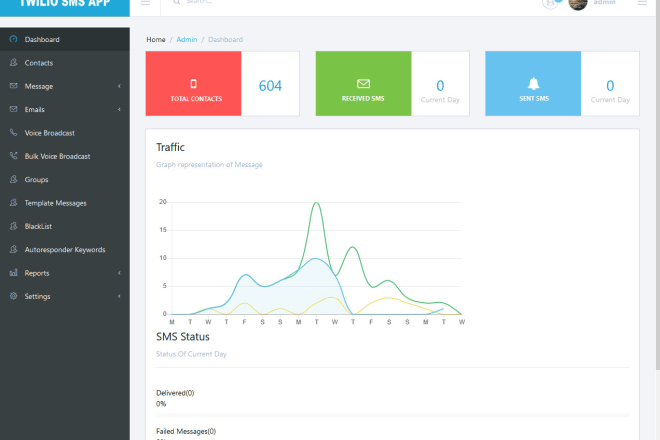Click the 20 value on chart y-axis
This screenshot has width=660, height=440.
click(163, 202)
